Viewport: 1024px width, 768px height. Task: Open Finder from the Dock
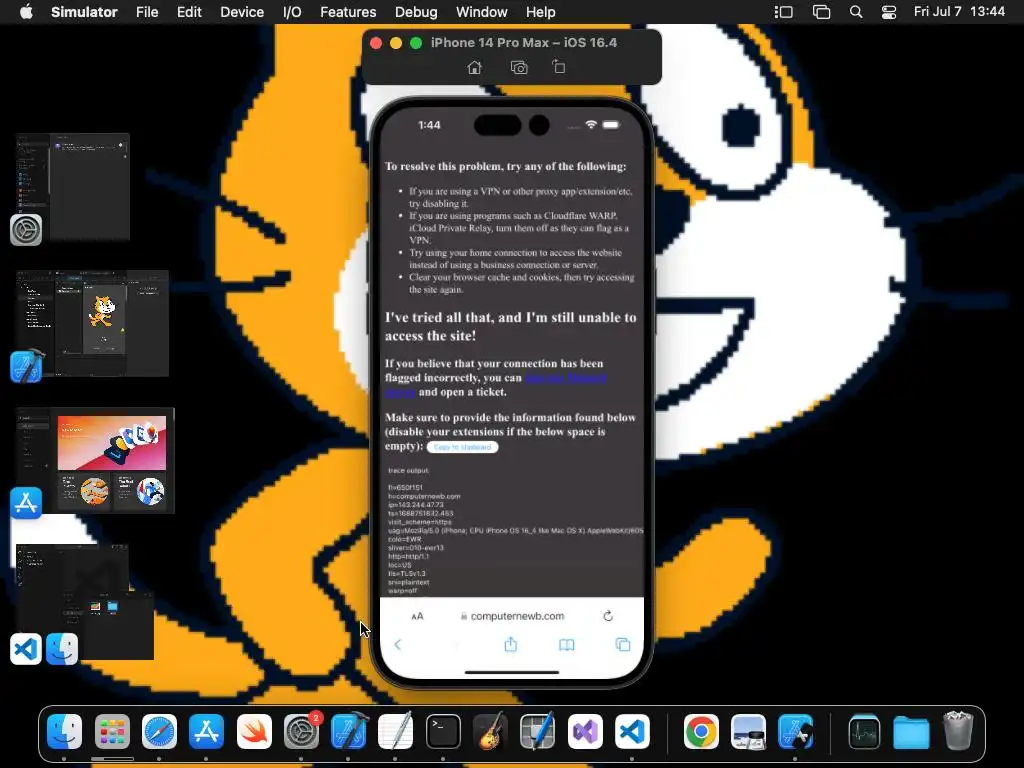(65, 731)
